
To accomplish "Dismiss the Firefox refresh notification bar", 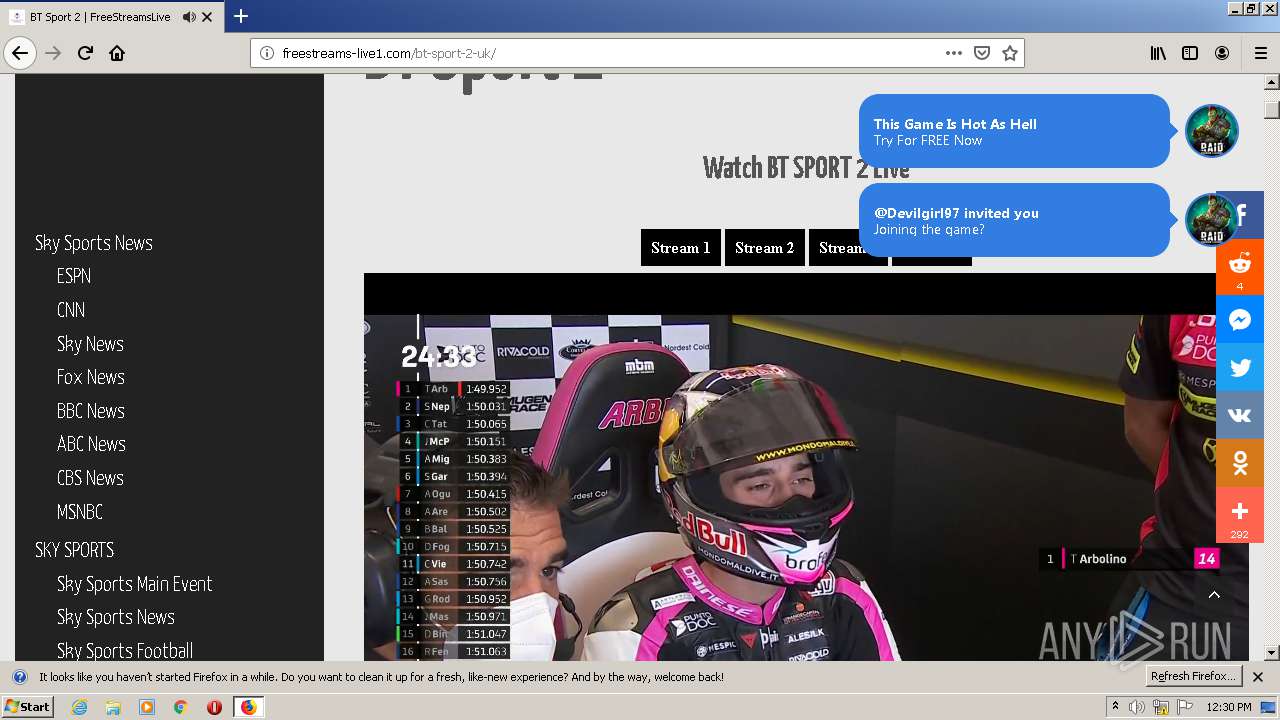I will 1258,677.
